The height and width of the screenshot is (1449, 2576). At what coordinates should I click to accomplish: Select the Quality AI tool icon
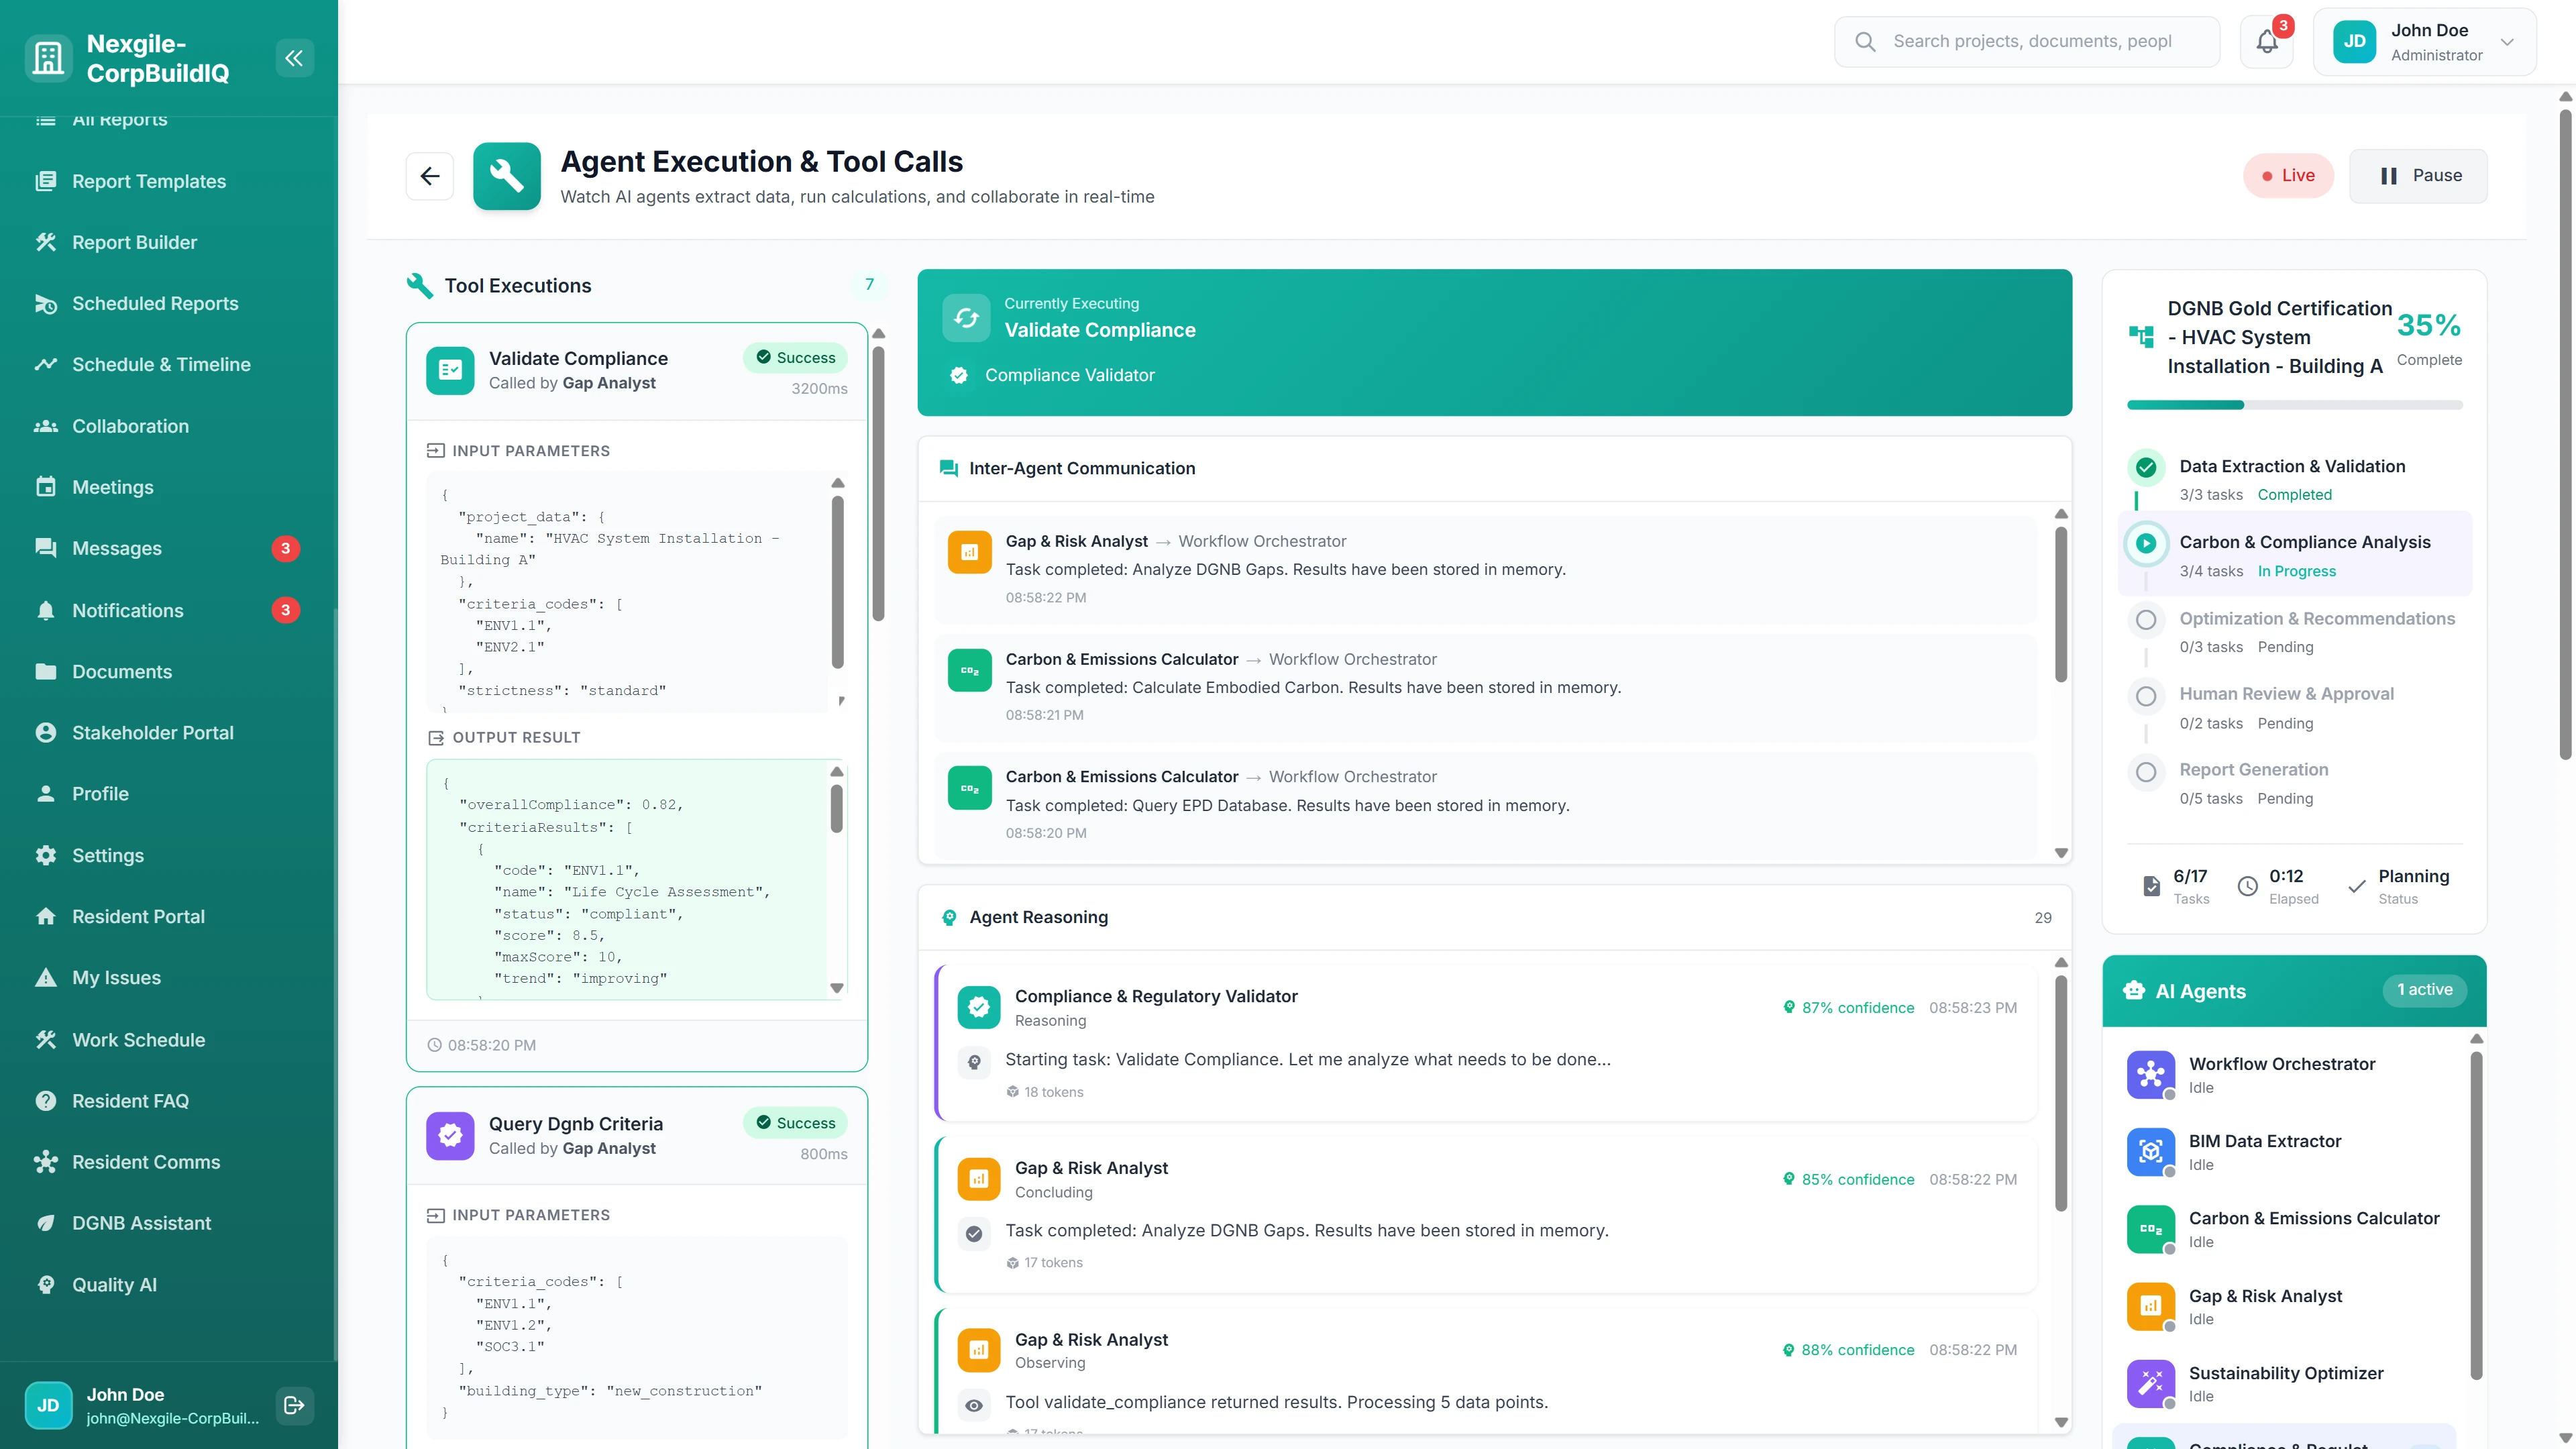point(46,1285)
